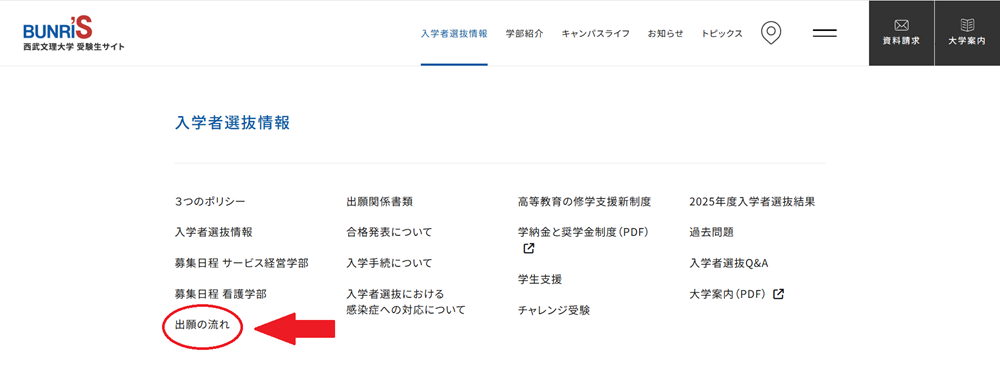
Task: Open the 合格発表について link
Action: coord(389,233)
